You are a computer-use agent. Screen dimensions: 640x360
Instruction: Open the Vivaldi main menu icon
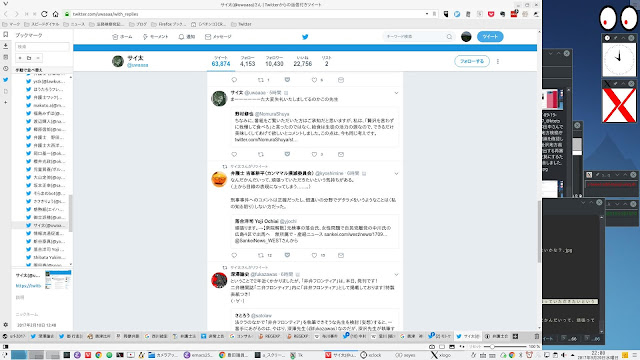click(5, 4)
